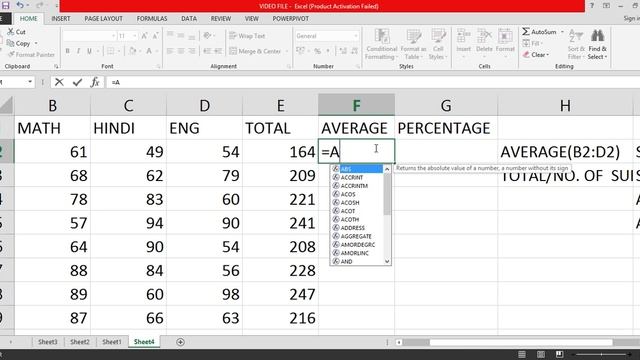640x360 pixels.
Task: Click the AutoSum sigma button
Action: [539, 31]
